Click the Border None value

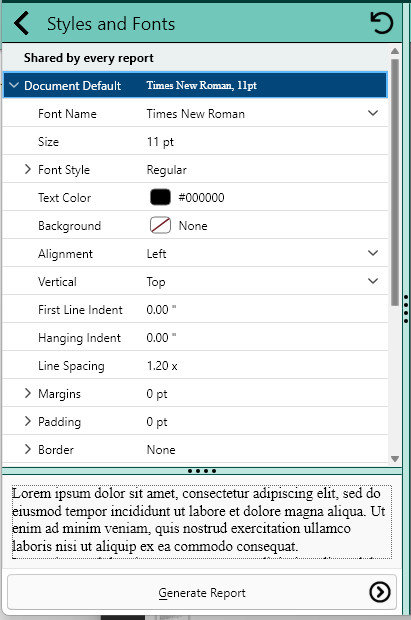click(161, 450)
